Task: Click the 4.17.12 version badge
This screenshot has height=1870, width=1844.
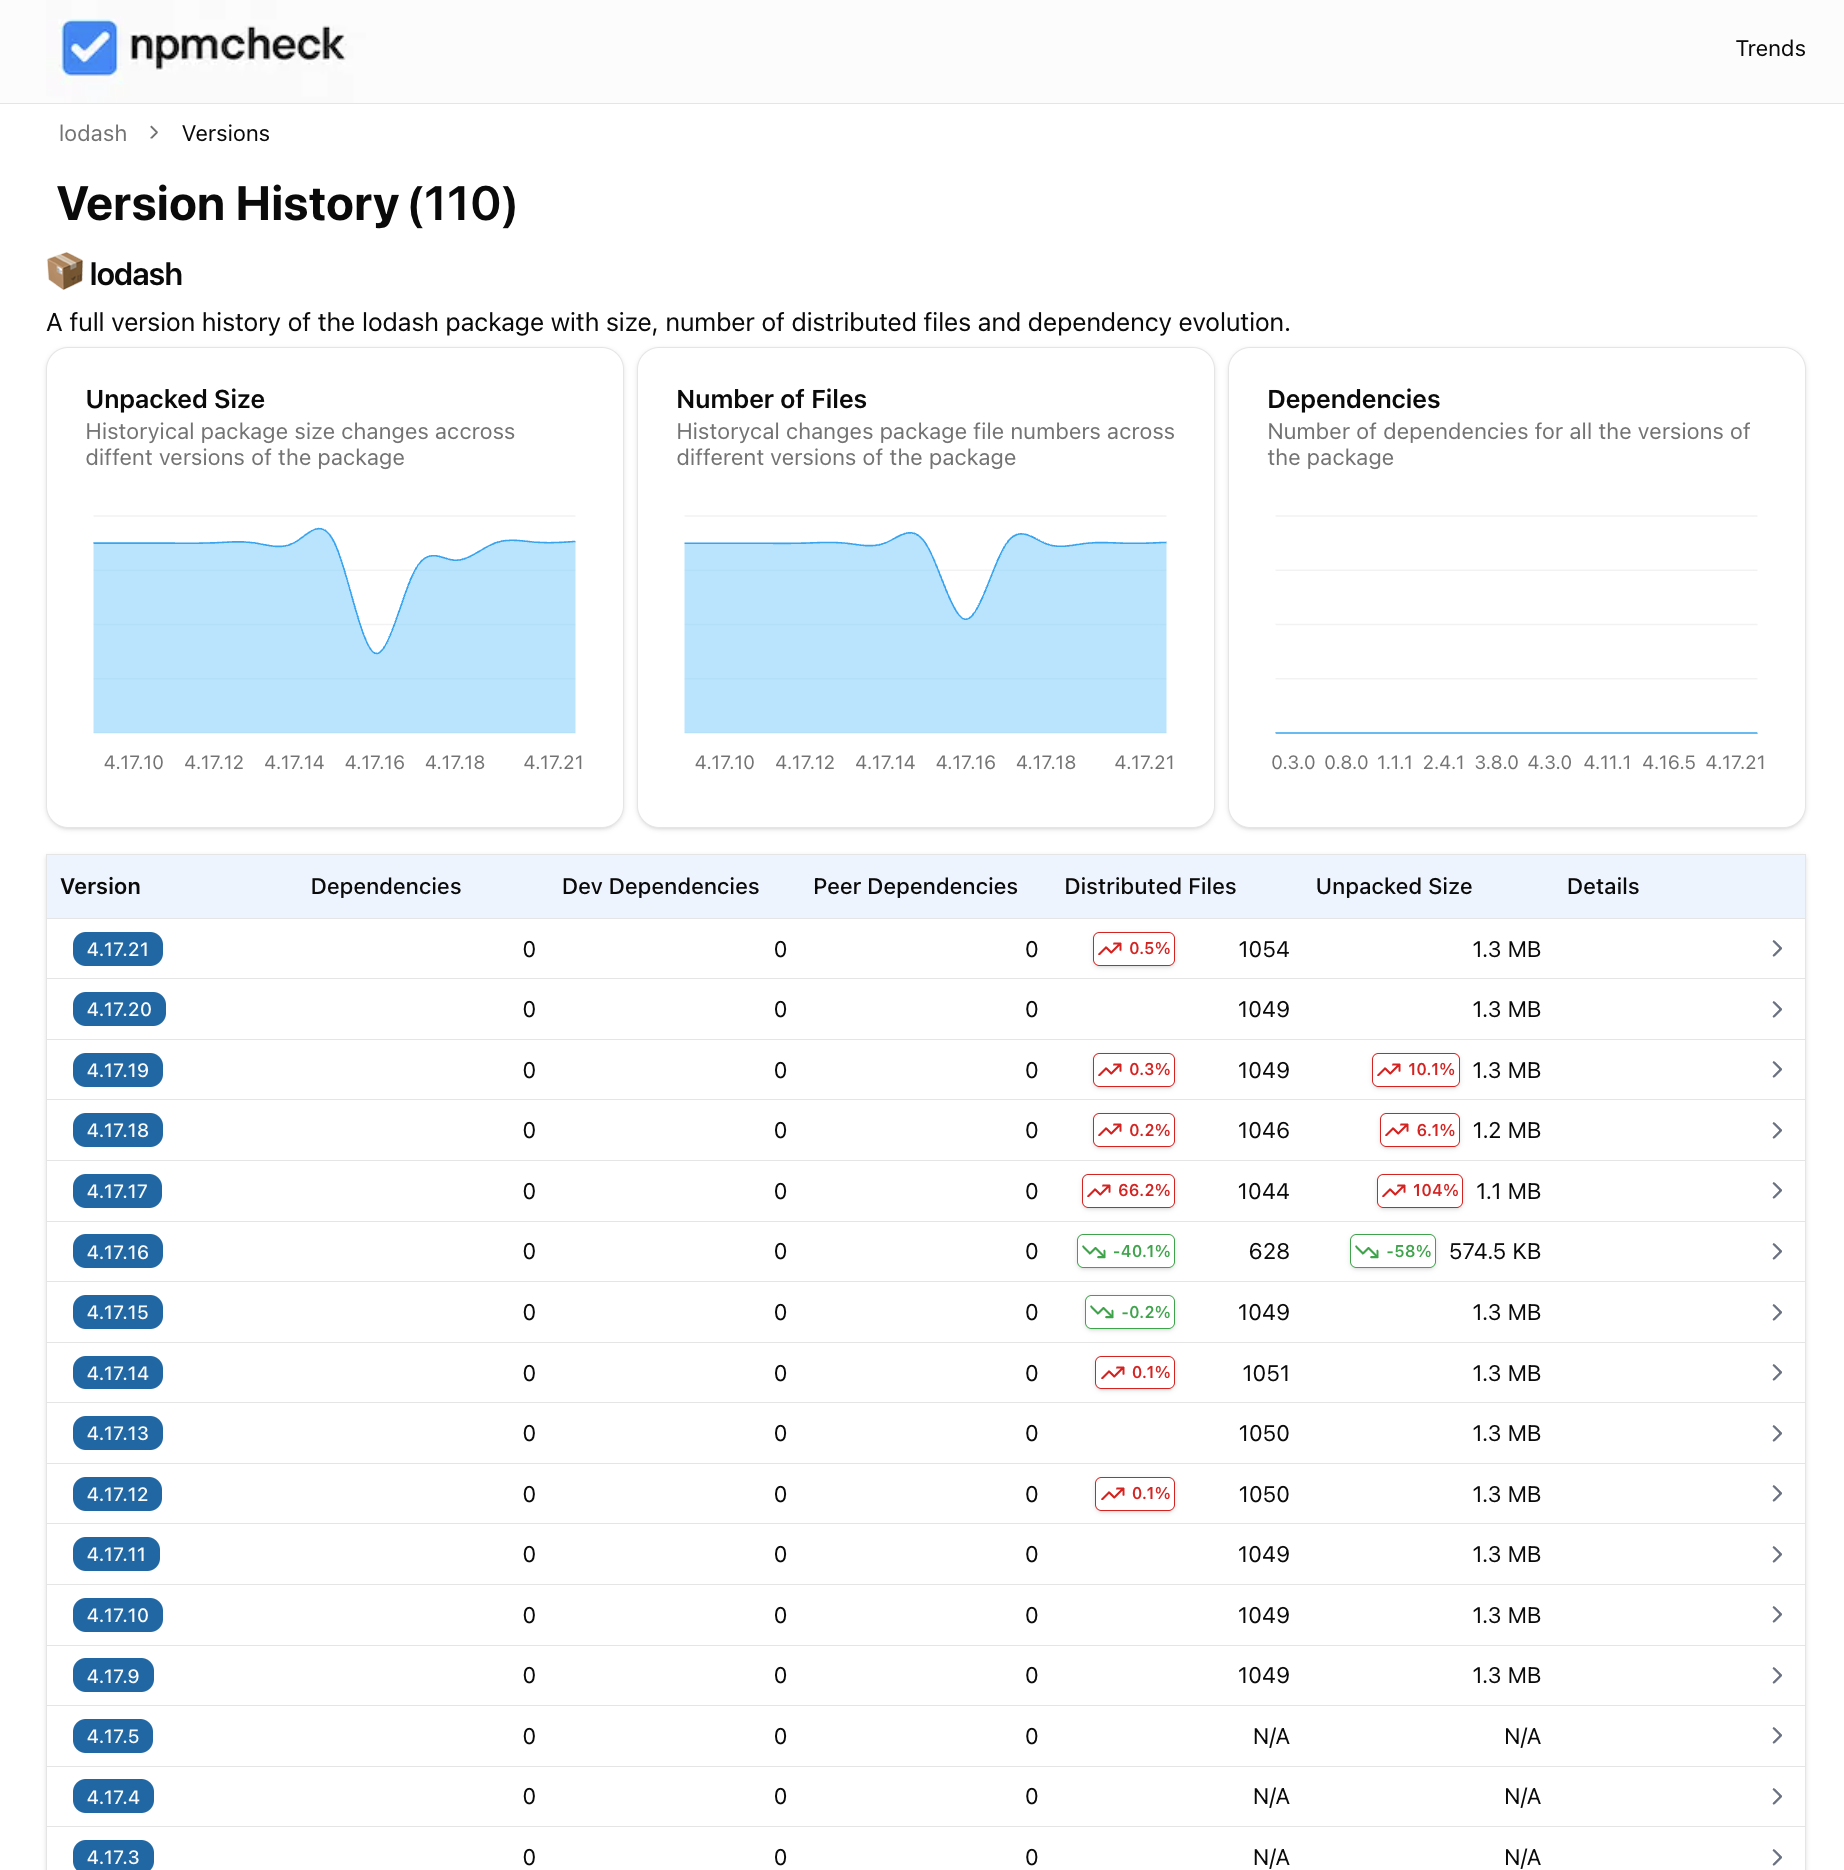Action: (x=118, y=1494)
